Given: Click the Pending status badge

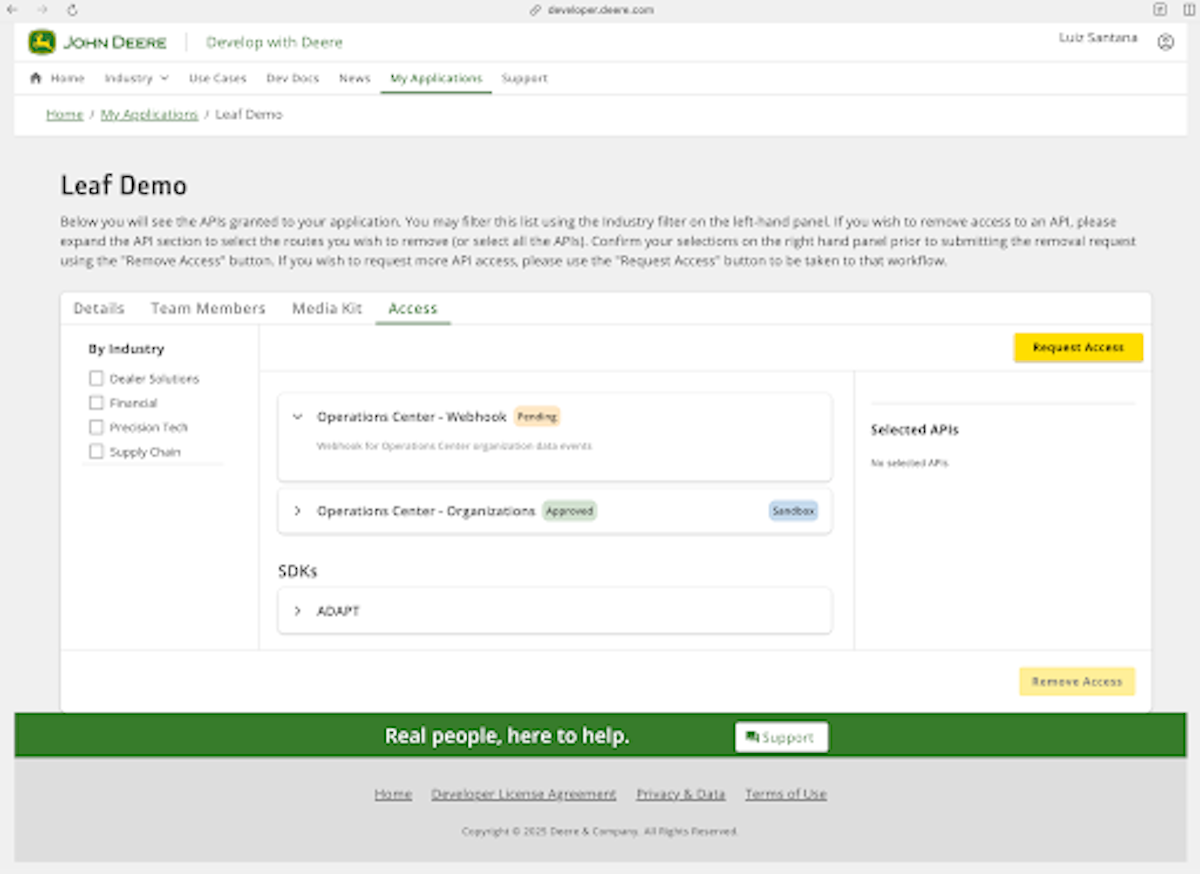Looking at the screenshot, I should pyautogui.click(x=537, y=416).
